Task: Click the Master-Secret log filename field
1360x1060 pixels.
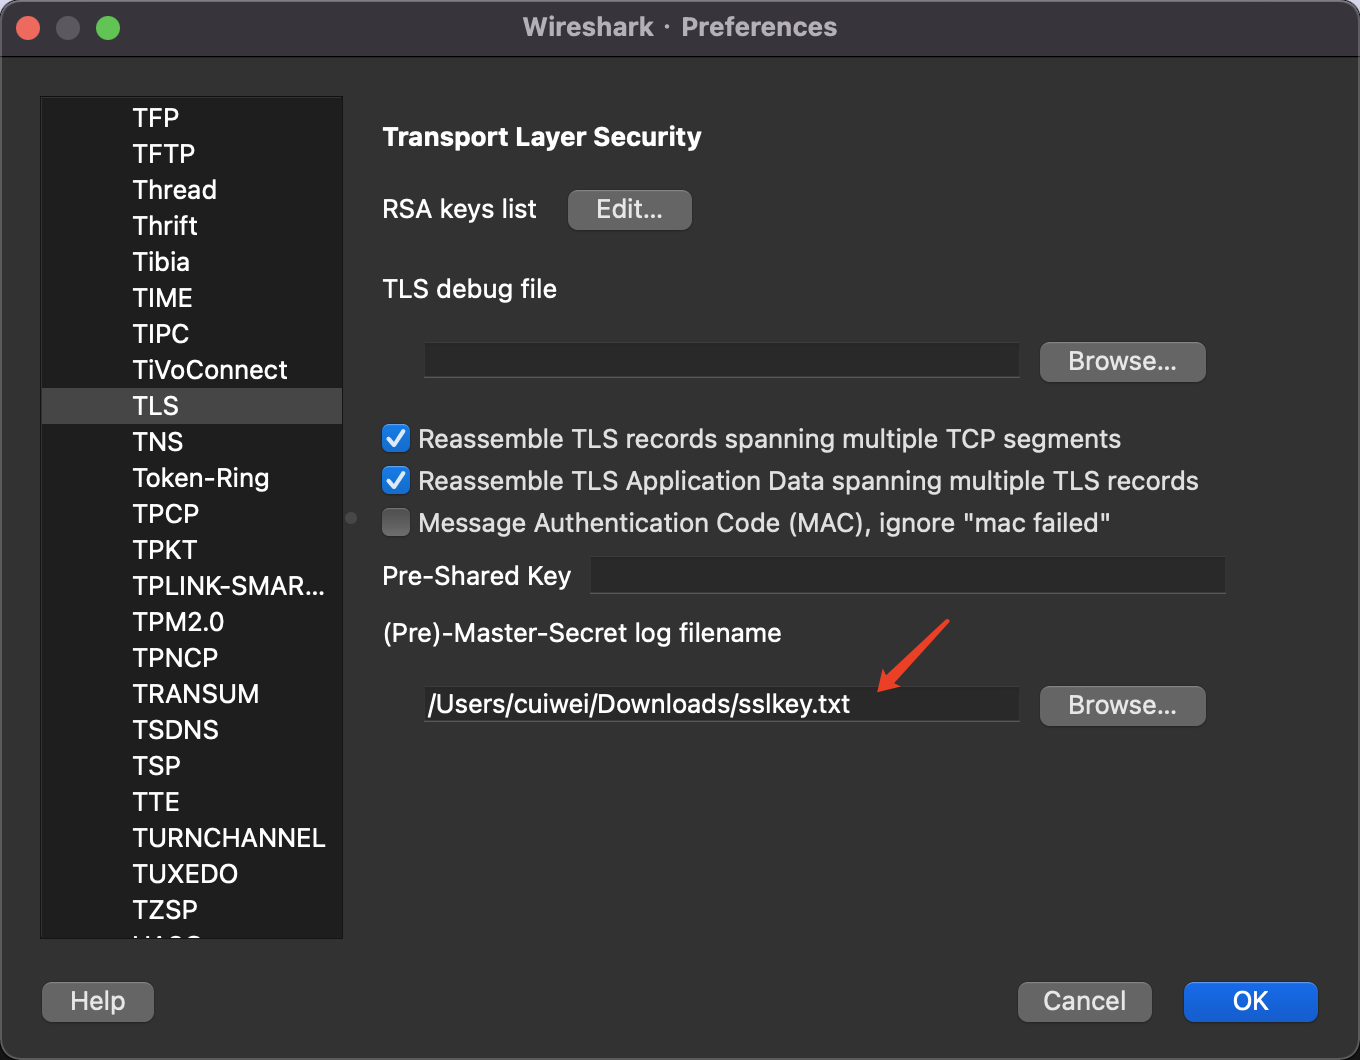Action: [x=722, y=704]
